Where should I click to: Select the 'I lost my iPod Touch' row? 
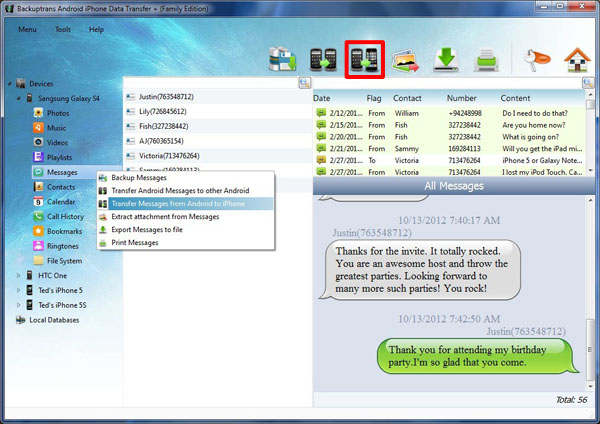point(449,172)
